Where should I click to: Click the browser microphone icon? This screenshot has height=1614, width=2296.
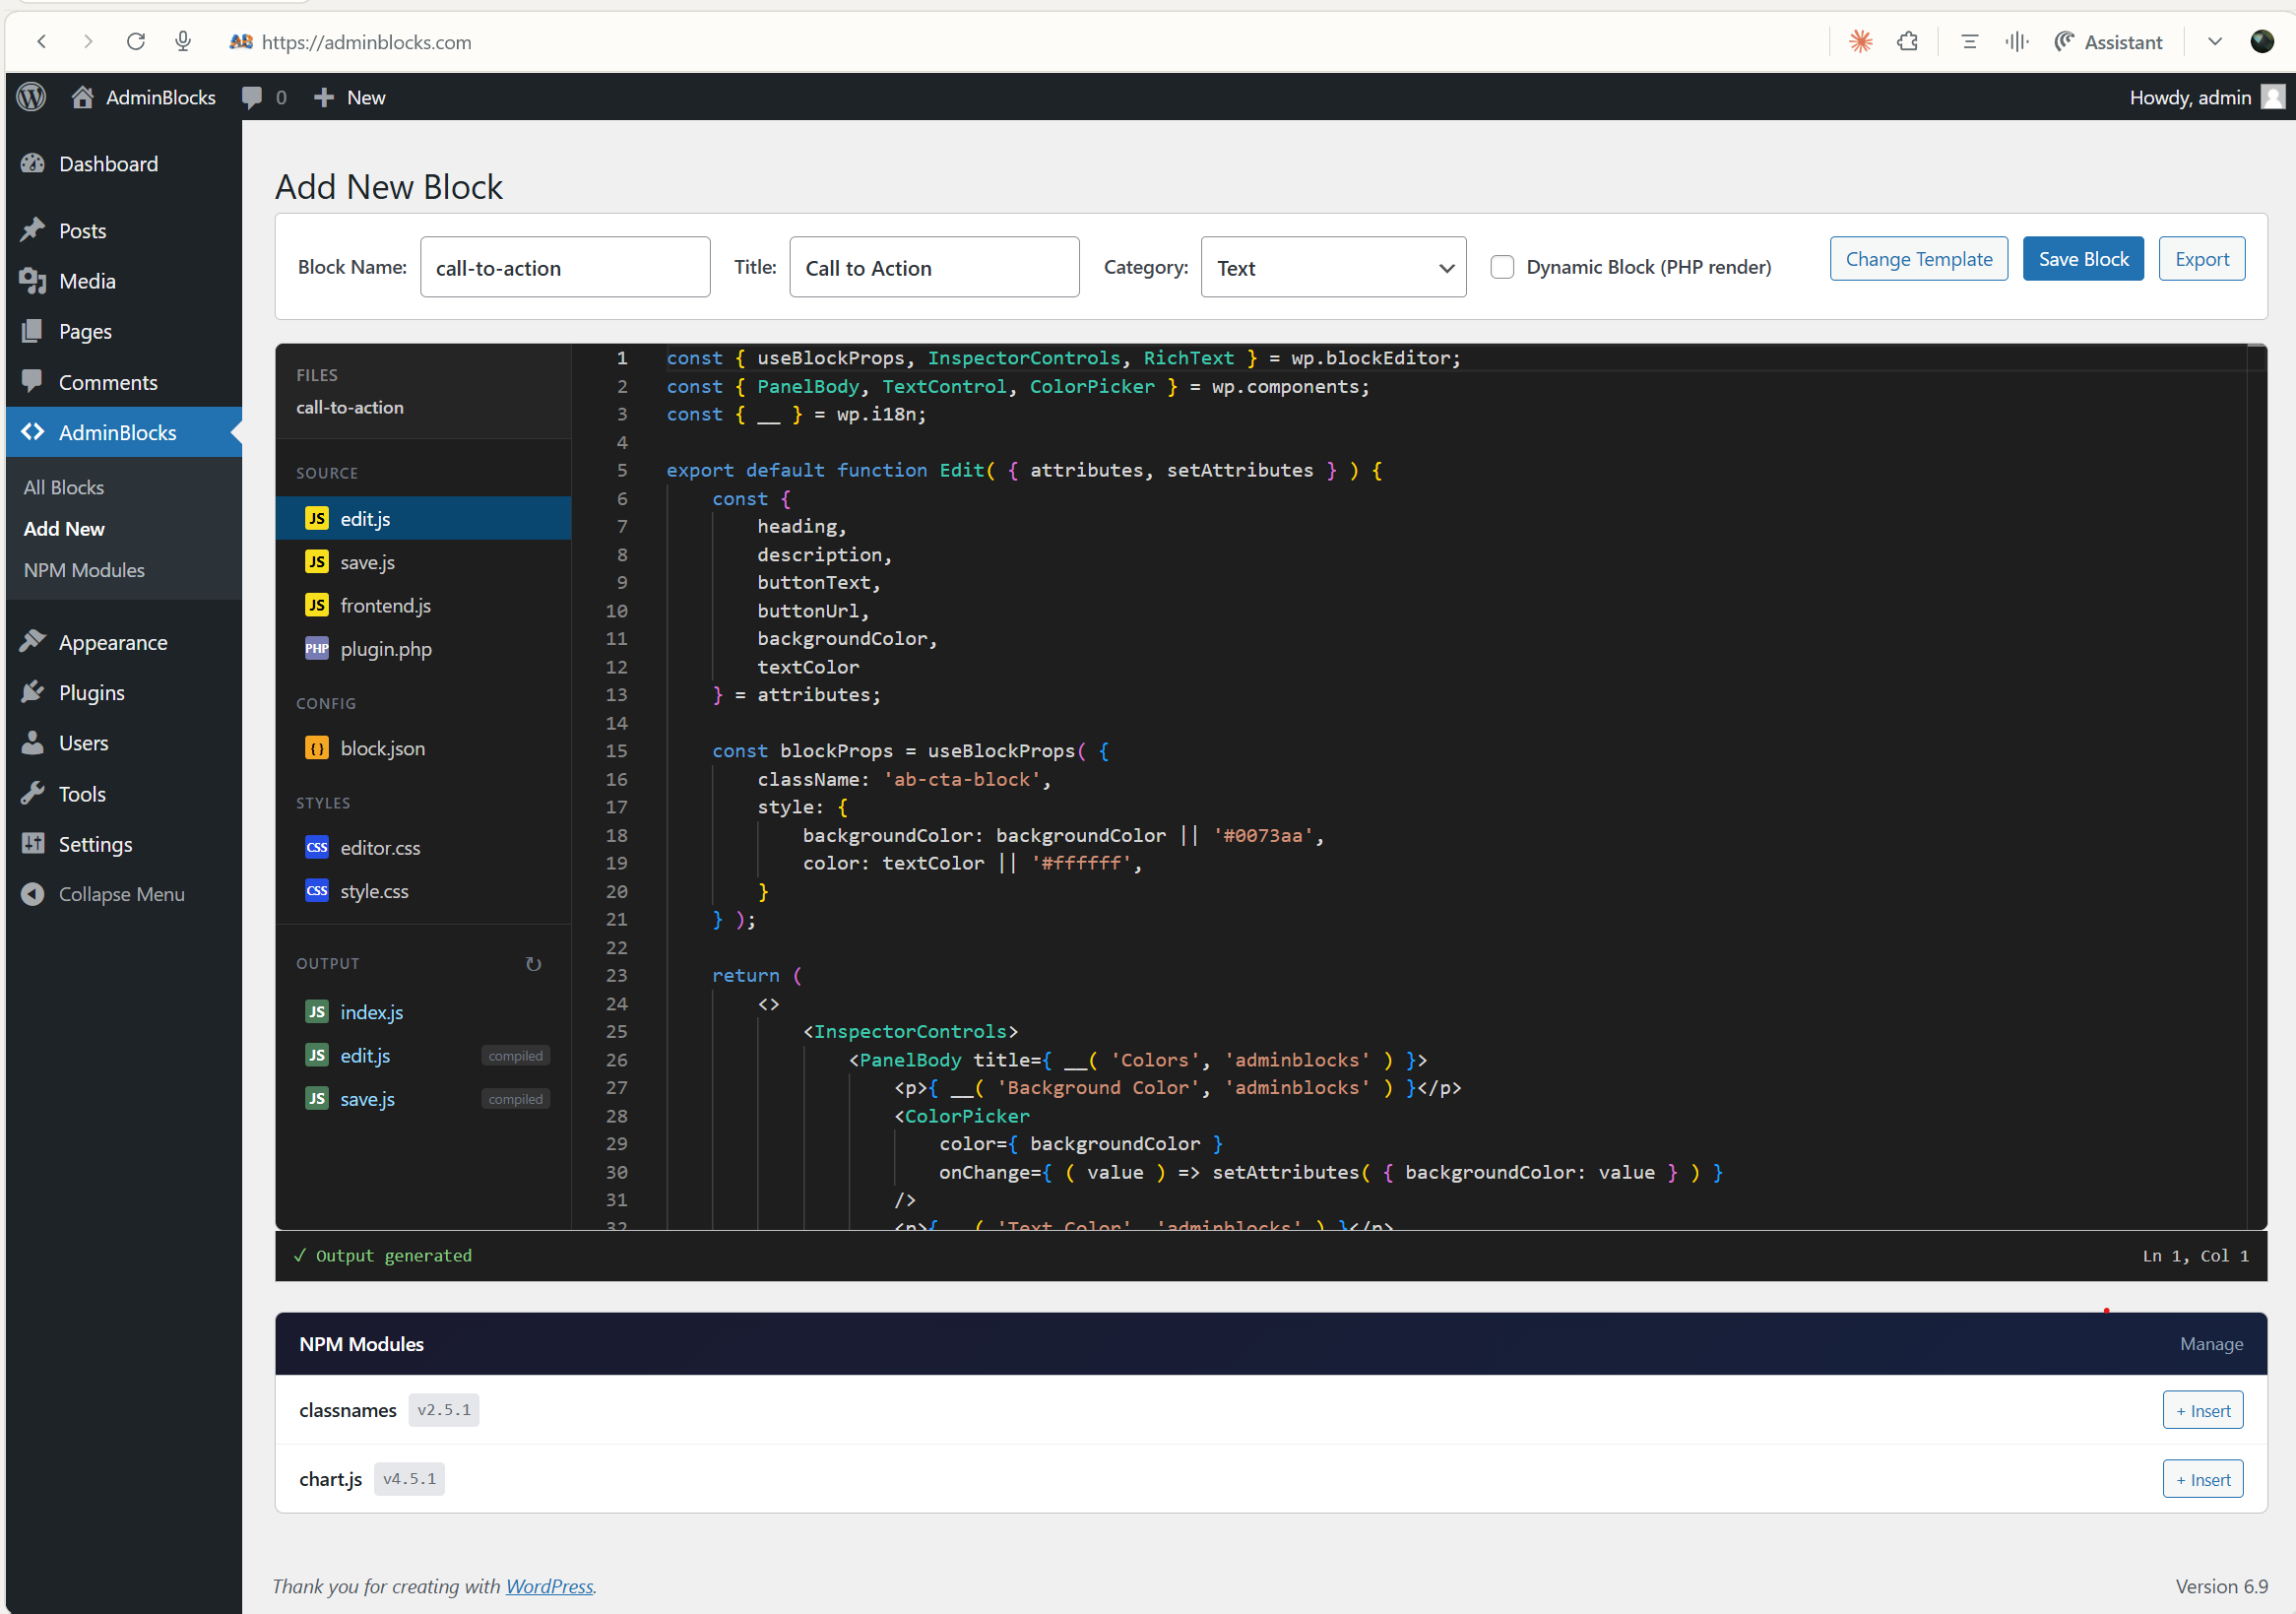pyautogui.click(x=182, y=41)
